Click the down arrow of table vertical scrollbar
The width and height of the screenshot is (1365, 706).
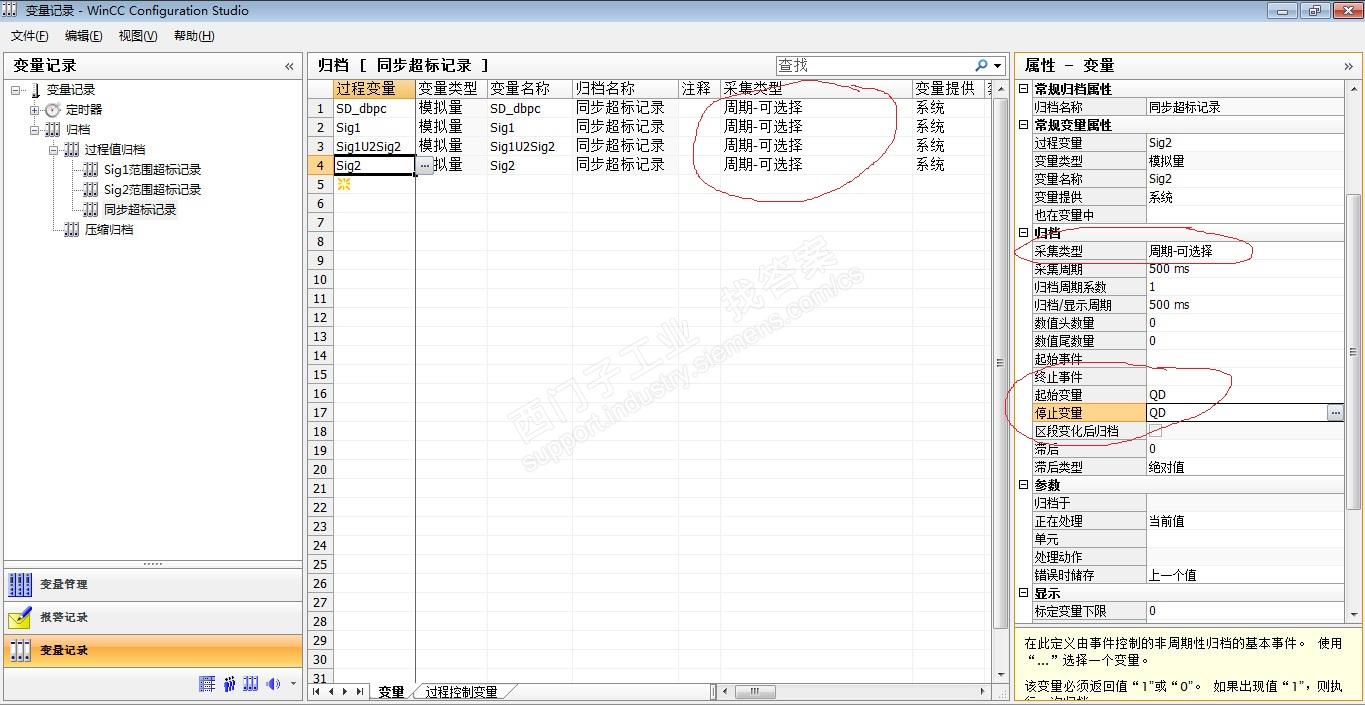pyautogui.click(x=1000, y=676)
